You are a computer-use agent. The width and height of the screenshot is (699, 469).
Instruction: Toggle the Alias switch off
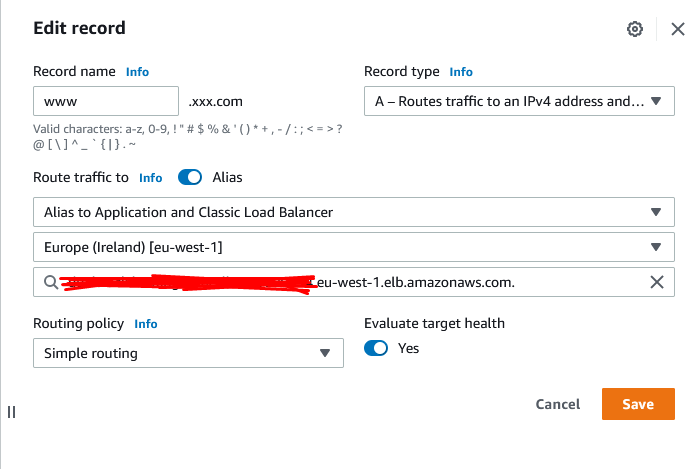click(190, 177)
